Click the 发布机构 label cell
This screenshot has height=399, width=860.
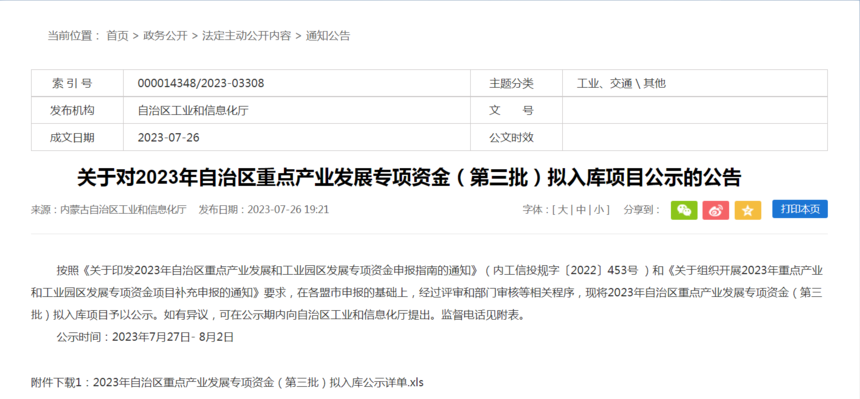tap(77, 110)
